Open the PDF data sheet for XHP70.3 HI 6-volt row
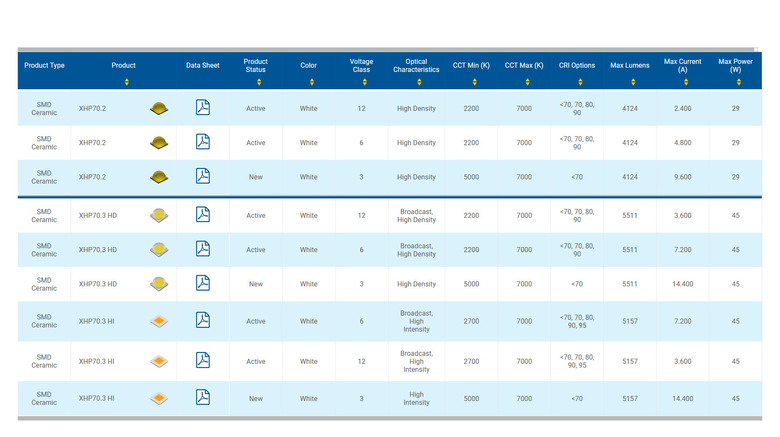This screenshot has width=780, height=437. [202, 320]
